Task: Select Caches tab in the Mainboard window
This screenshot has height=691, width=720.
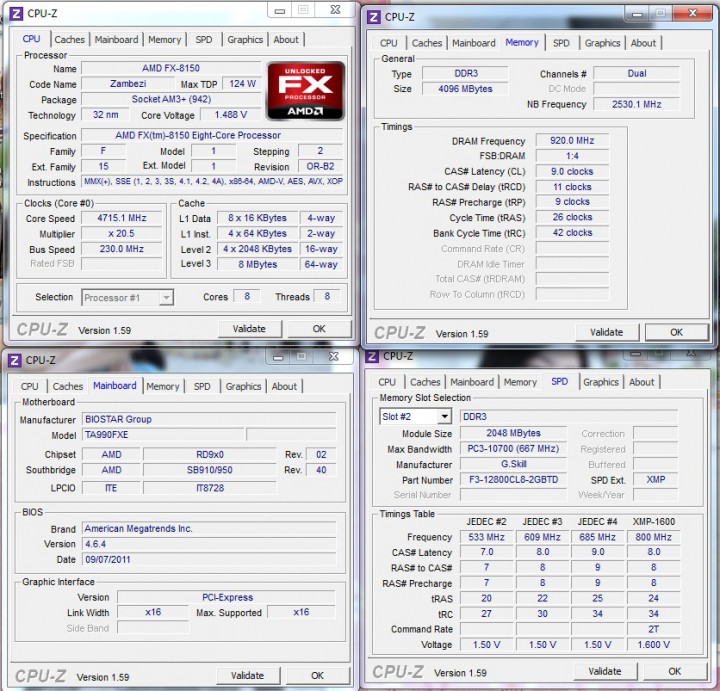Action: click(68, 386)
